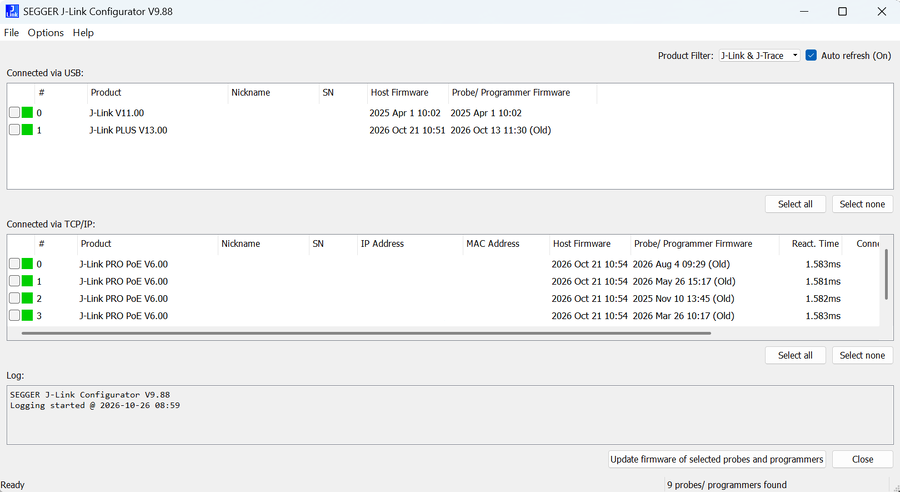Click Select none for TCP/IP probes
This screenshot has height=492, width=900.
(x=862, y=355)
